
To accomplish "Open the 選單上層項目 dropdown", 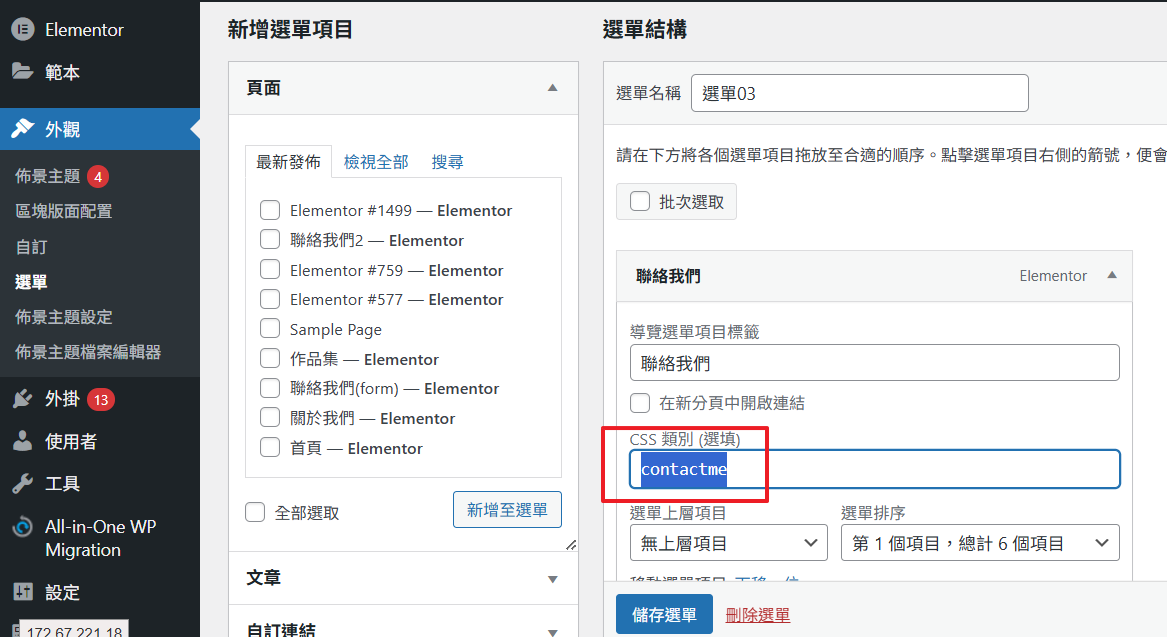I will click(x=728, y=544).
